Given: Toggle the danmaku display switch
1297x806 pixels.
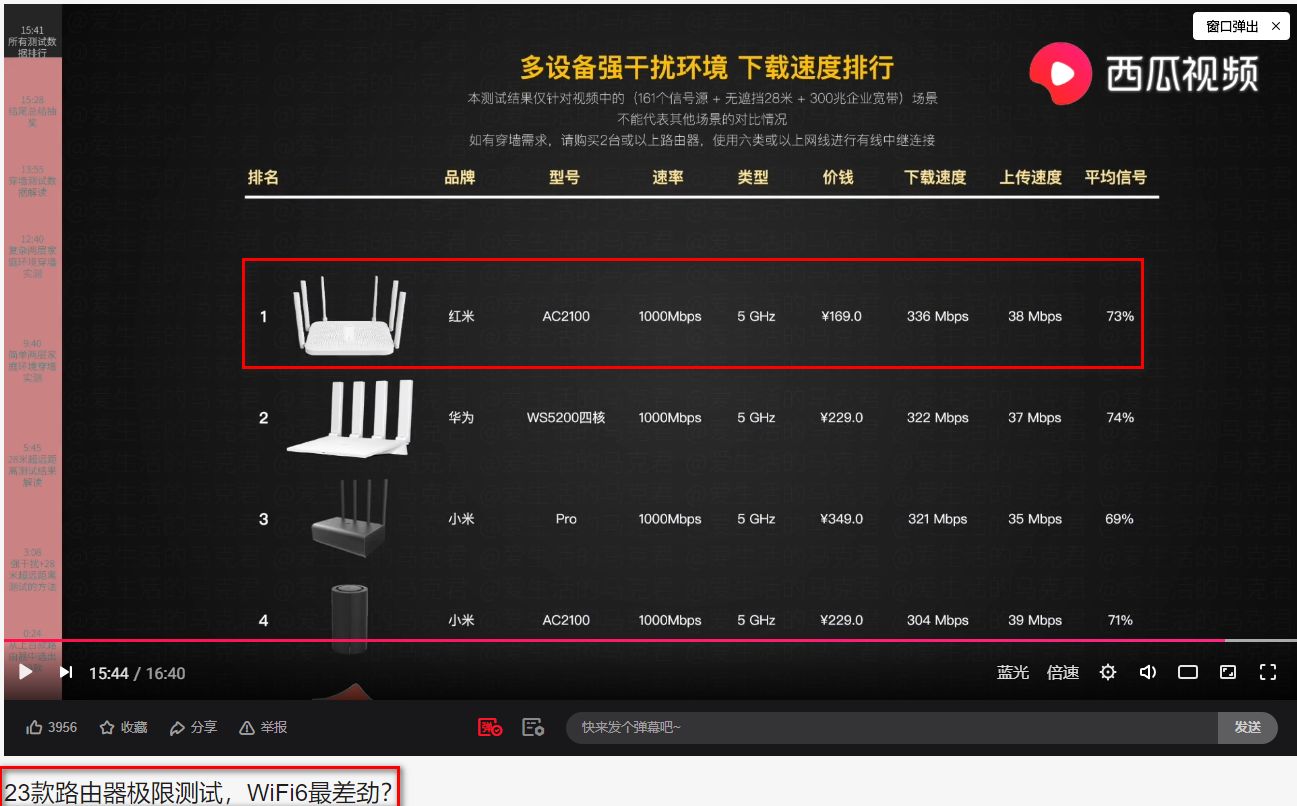Looking at the screenshot, I should click(489, 727).
